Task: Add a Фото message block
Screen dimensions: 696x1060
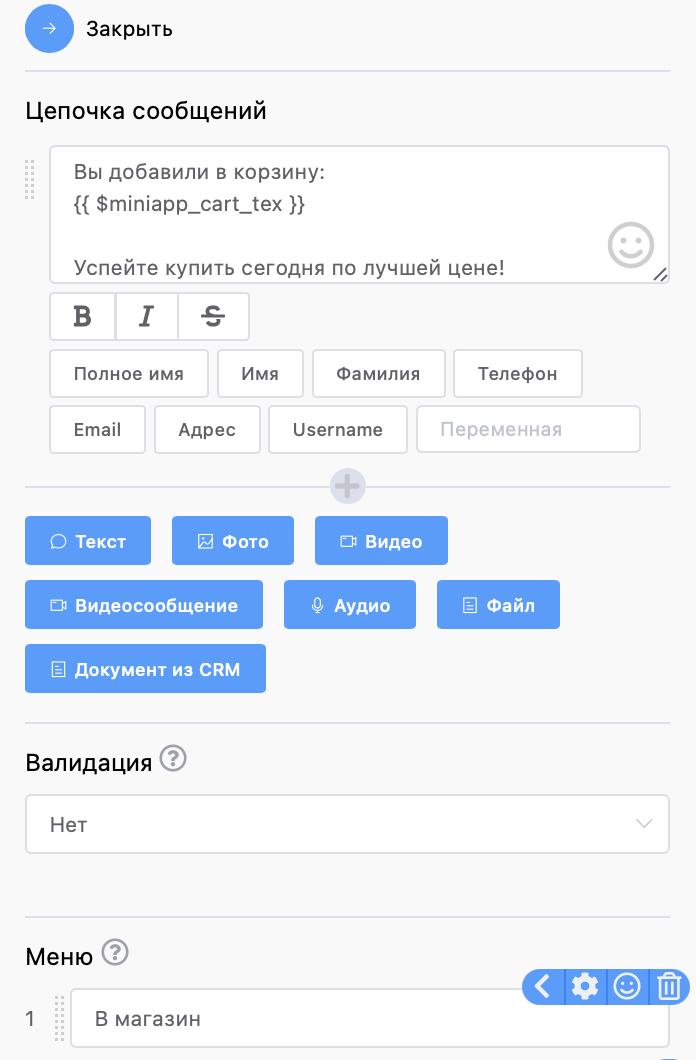Action: pos(233,542)
